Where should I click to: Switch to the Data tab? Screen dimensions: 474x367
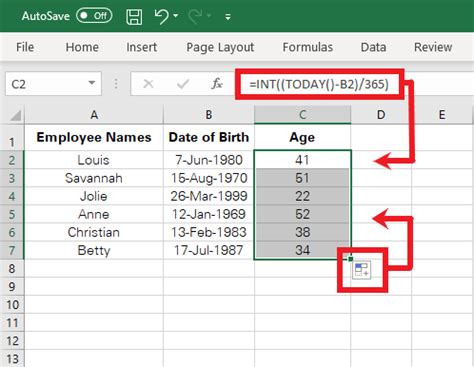coord(373,47)
